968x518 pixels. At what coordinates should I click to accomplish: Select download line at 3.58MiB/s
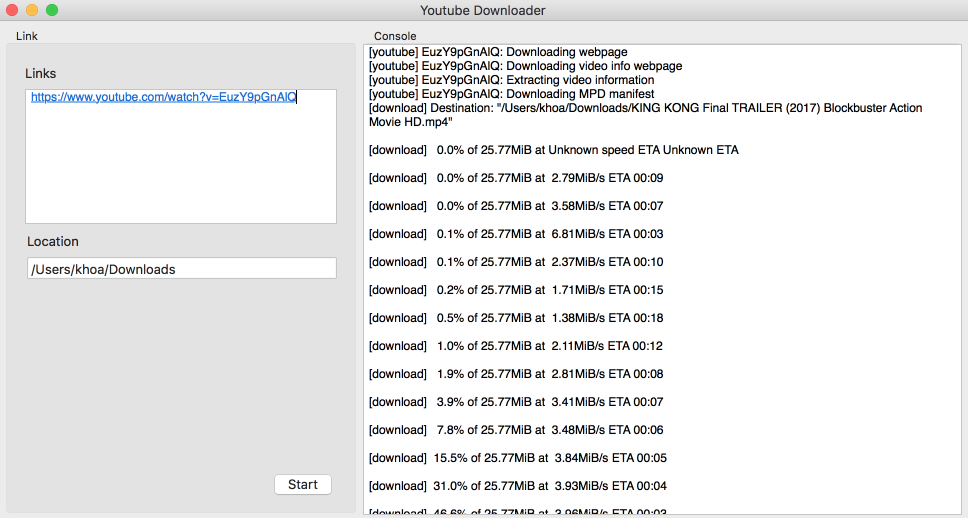click(515, 206)
